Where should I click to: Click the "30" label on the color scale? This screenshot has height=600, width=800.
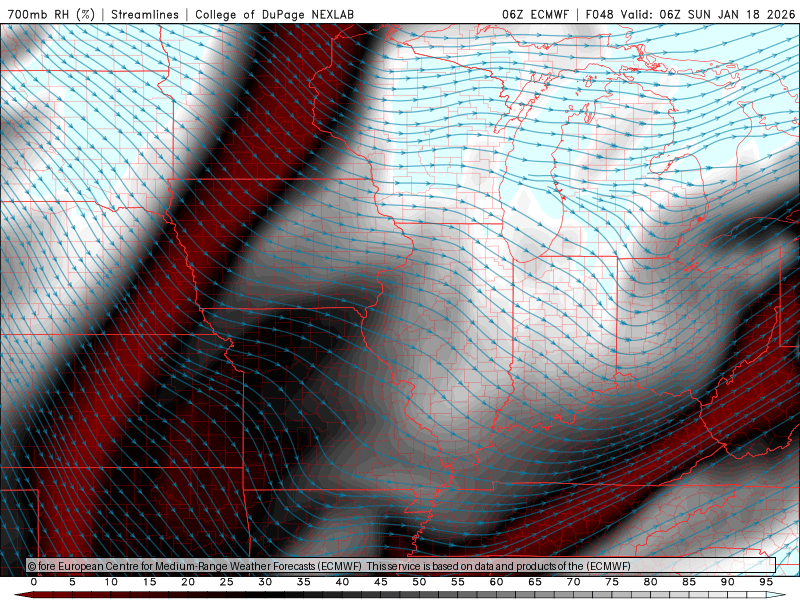coord(265,582)
